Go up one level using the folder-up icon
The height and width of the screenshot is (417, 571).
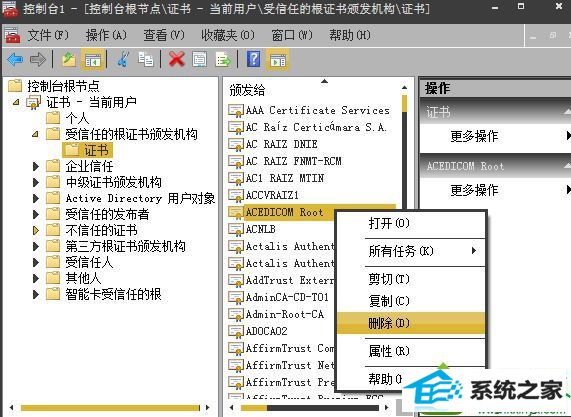[69, 59]
